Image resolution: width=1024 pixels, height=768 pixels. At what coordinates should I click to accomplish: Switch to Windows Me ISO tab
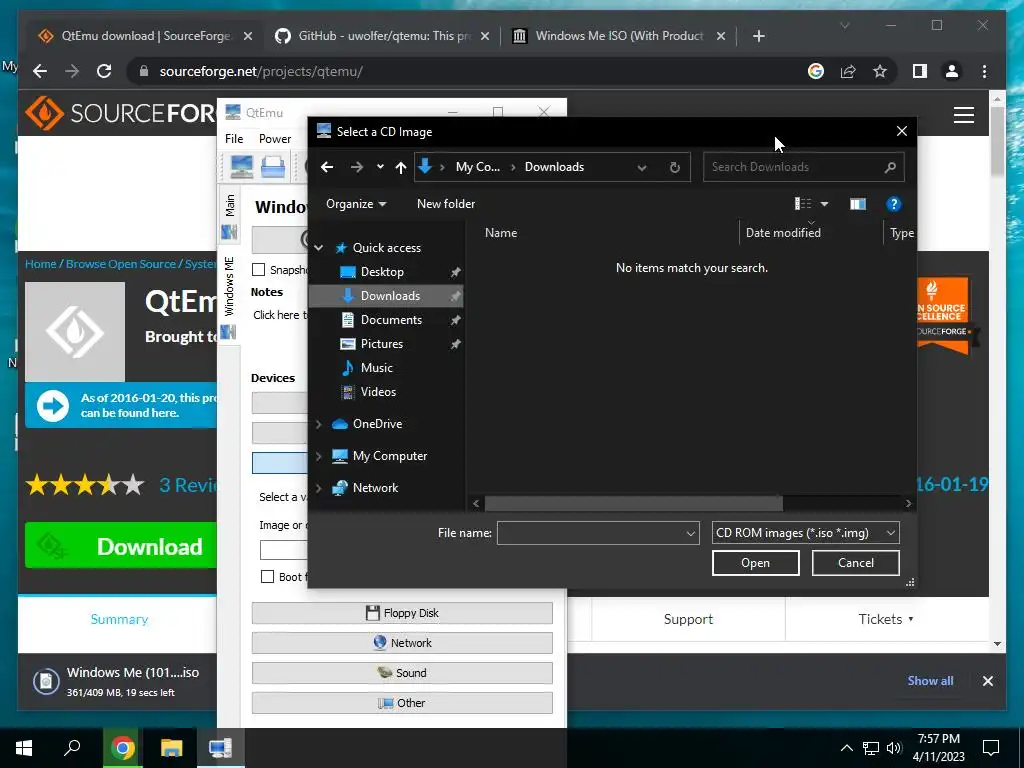pyautogui.click(x=619, y=36)
